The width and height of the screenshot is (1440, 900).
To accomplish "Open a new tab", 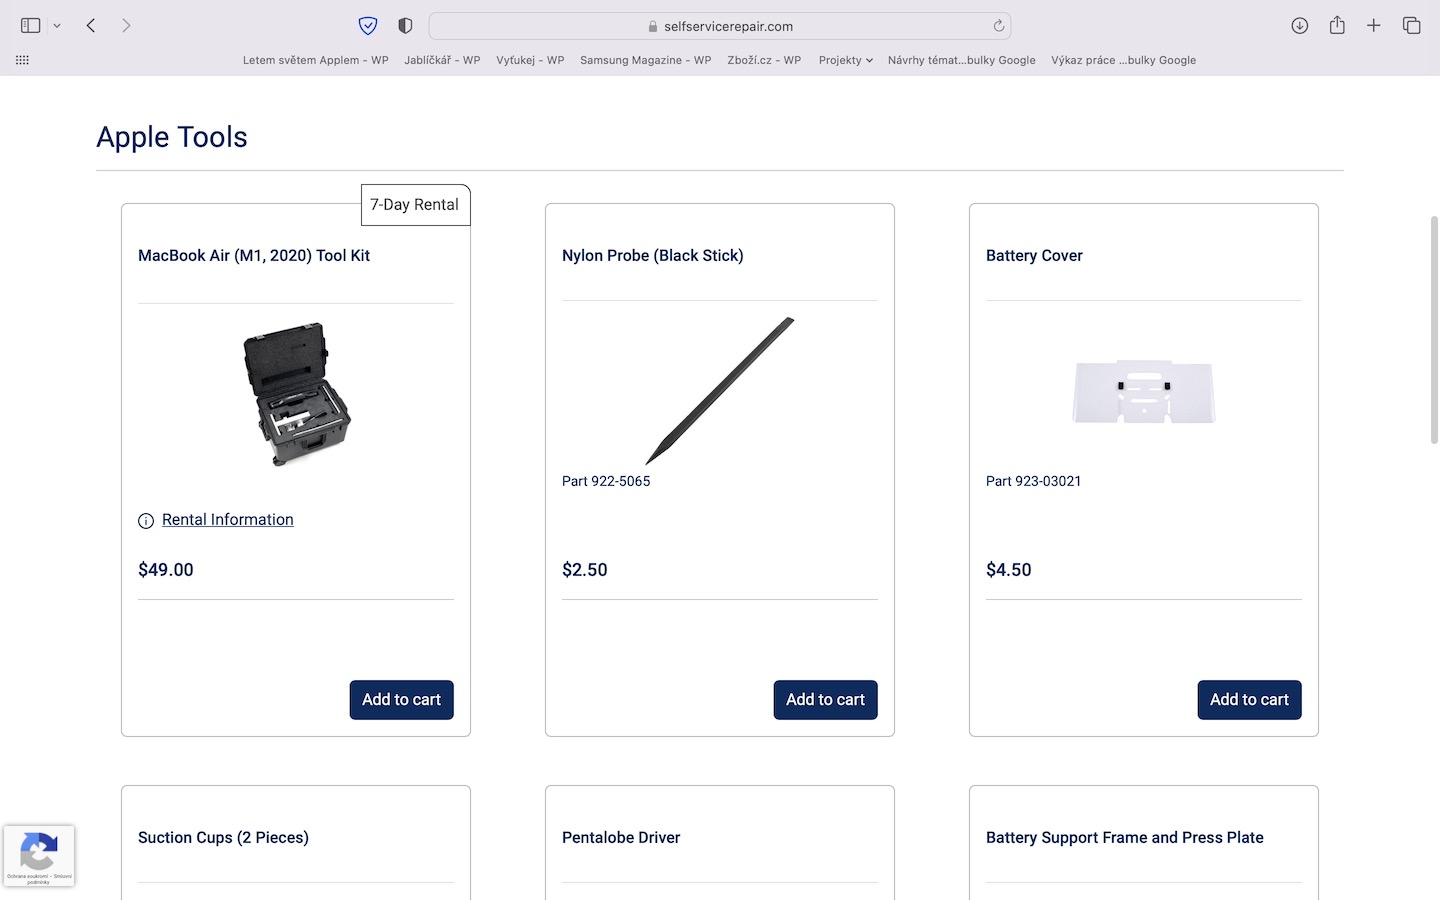I will [1374, 26].
